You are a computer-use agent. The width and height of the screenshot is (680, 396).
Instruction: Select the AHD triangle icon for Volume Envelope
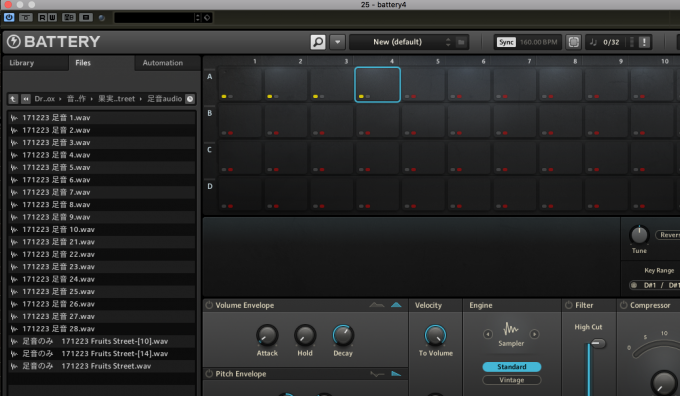(x=396, y=305)
